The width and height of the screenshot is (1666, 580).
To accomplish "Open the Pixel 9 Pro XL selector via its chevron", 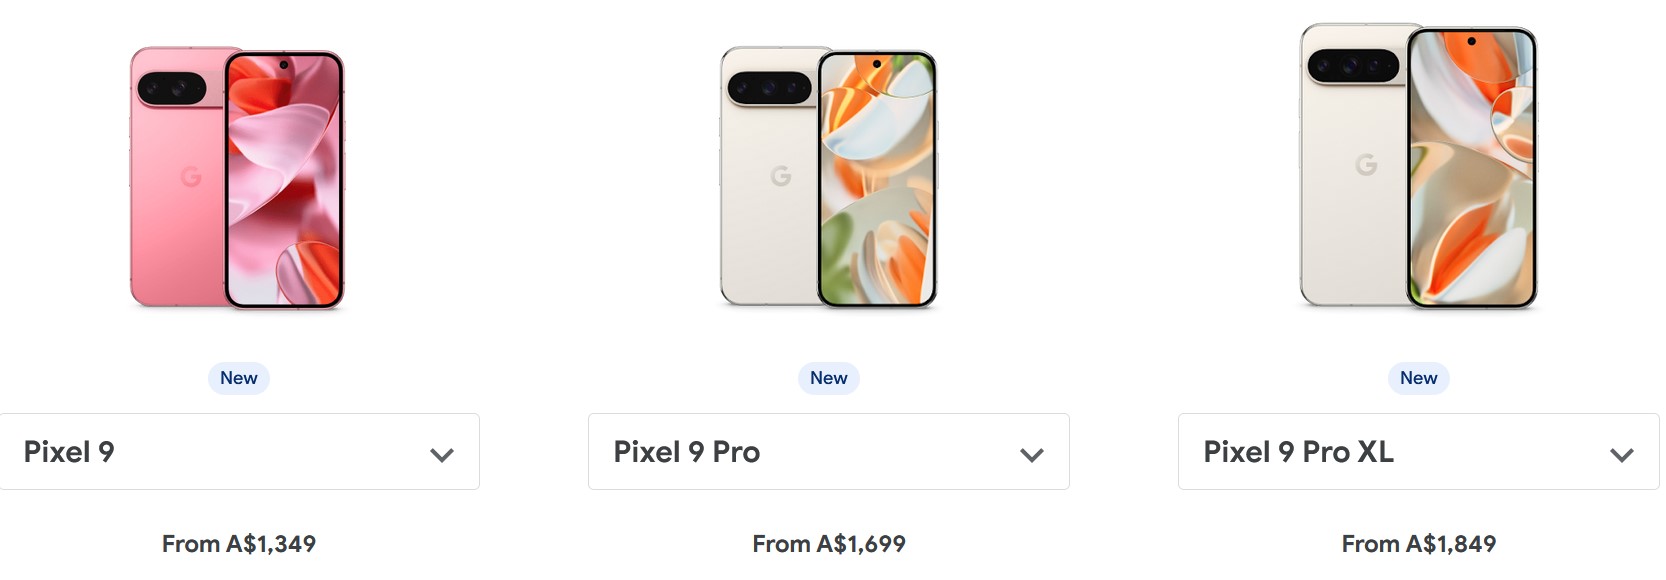I will click(x=1622, y=455).
